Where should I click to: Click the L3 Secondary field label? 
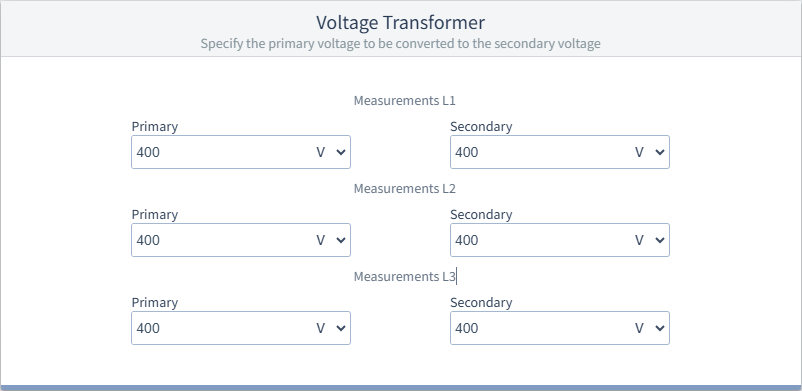coord(481,302)
